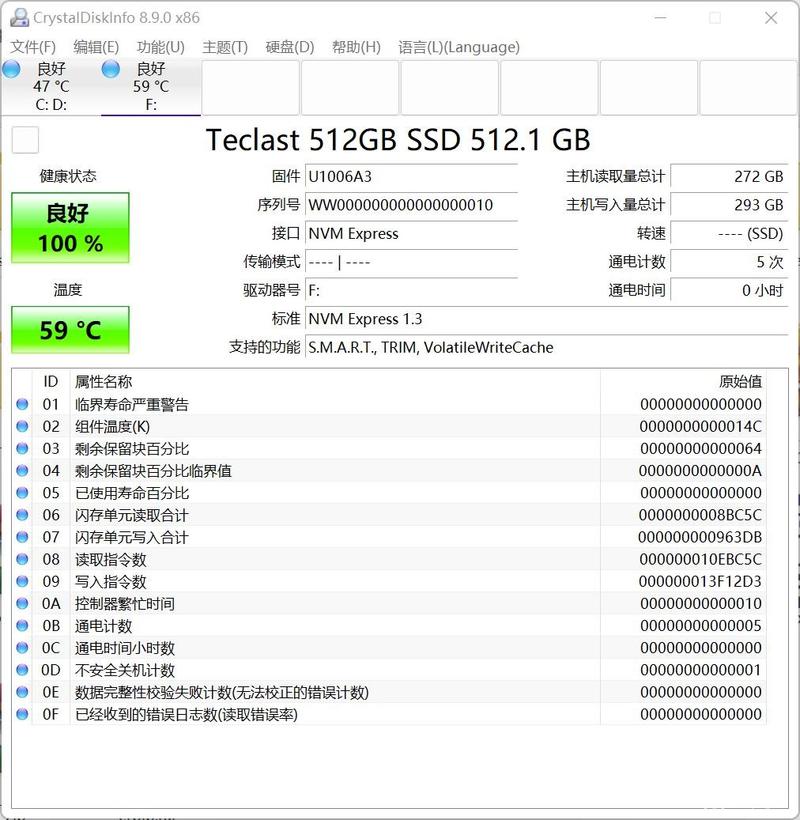Click raw value 0000000008BC5C
This screenshot has height=820, width=800.
(x=700, y=515)
